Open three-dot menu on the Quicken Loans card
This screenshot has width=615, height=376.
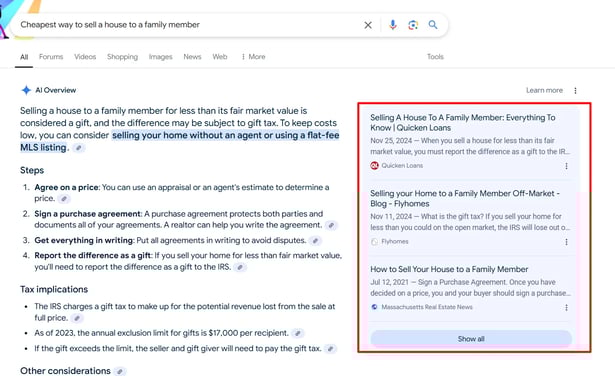click(566, 166)
